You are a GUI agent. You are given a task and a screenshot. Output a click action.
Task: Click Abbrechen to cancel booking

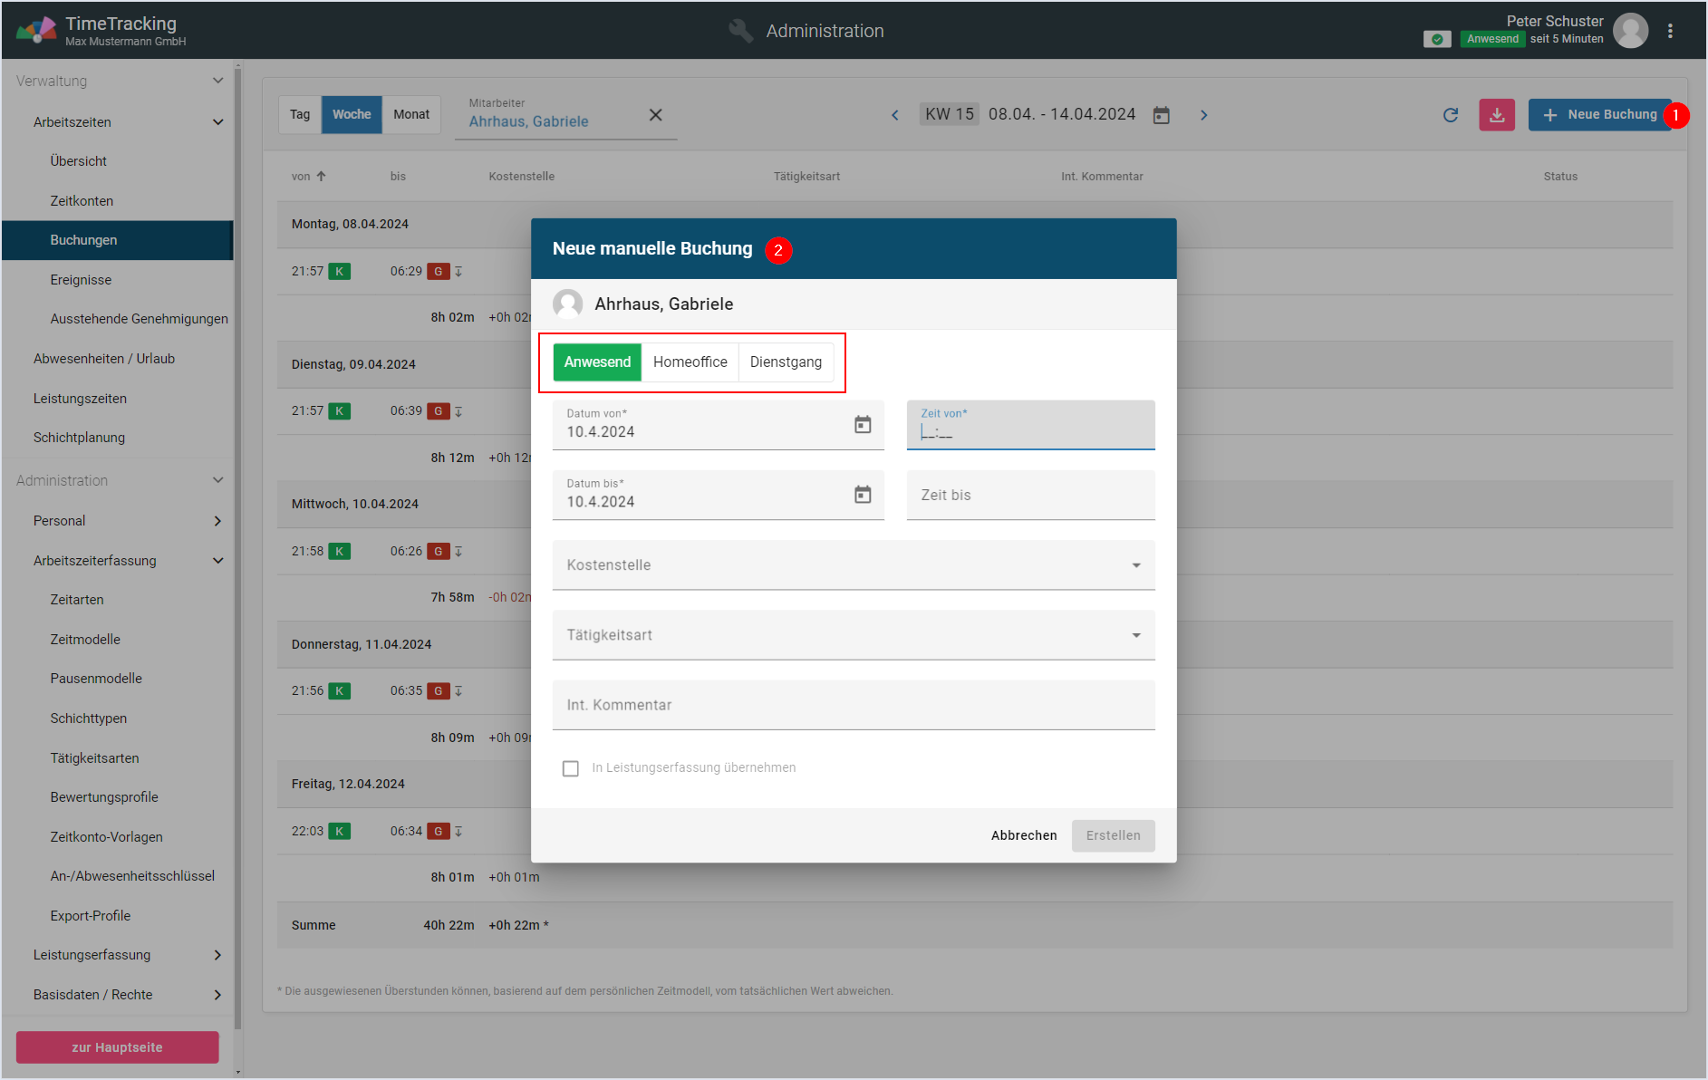(1023, 835)
